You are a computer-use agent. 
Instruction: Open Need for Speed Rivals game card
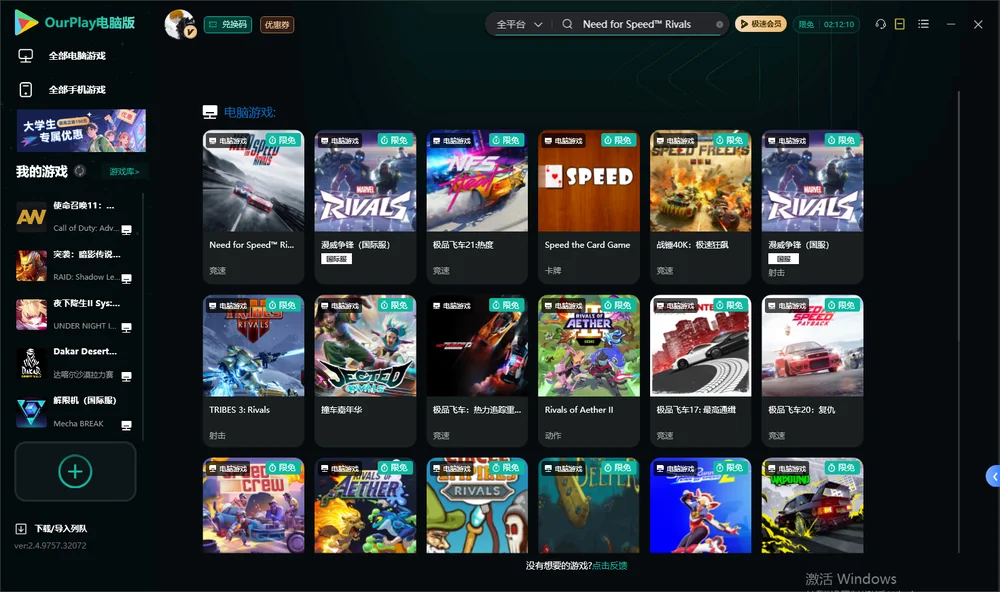pos(253,207)
